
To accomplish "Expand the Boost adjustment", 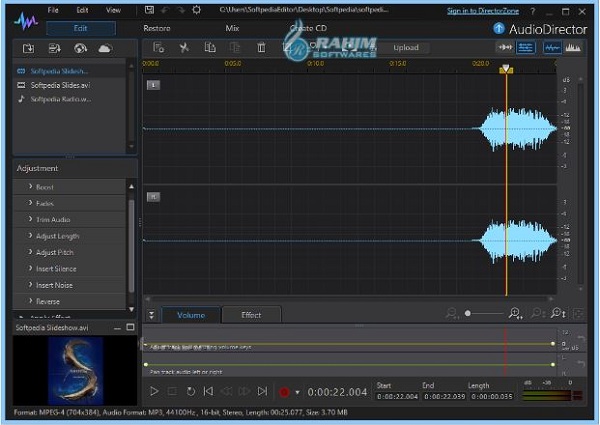I will [x=45, y=187].
